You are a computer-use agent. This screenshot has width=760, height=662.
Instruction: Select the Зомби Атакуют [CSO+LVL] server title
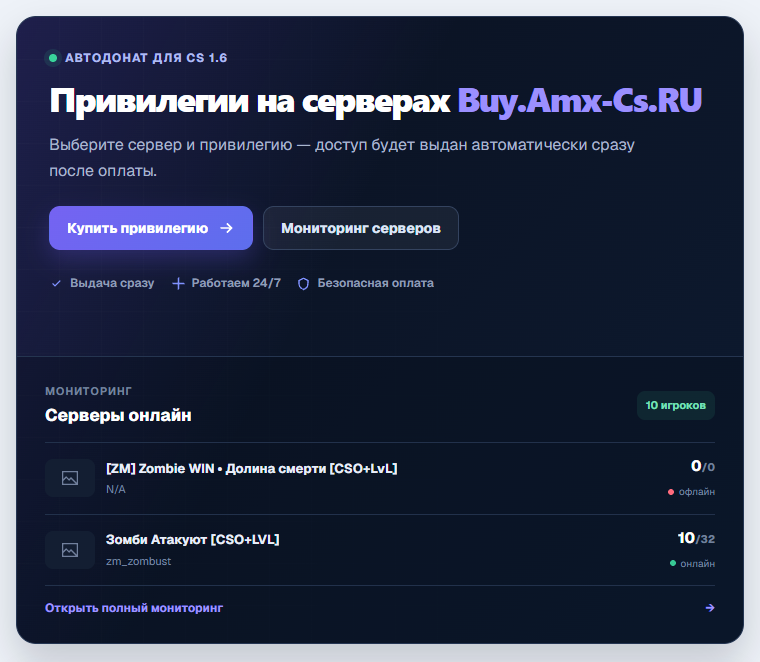click(x=192, y=539)
